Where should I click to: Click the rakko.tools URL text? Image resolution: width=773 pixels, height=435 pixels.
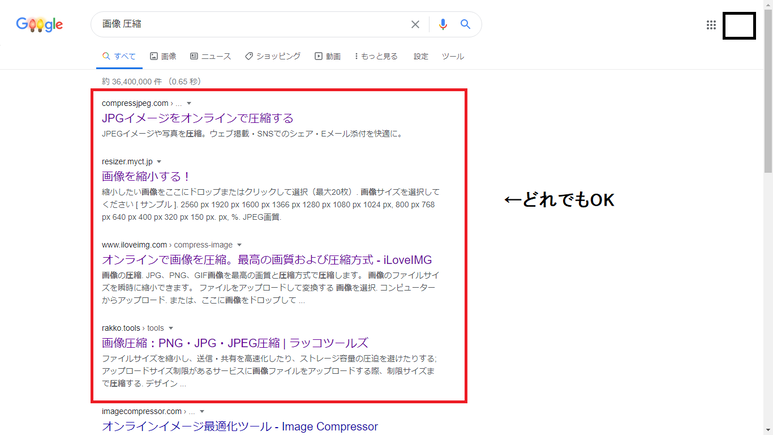(x=121, y=328)
